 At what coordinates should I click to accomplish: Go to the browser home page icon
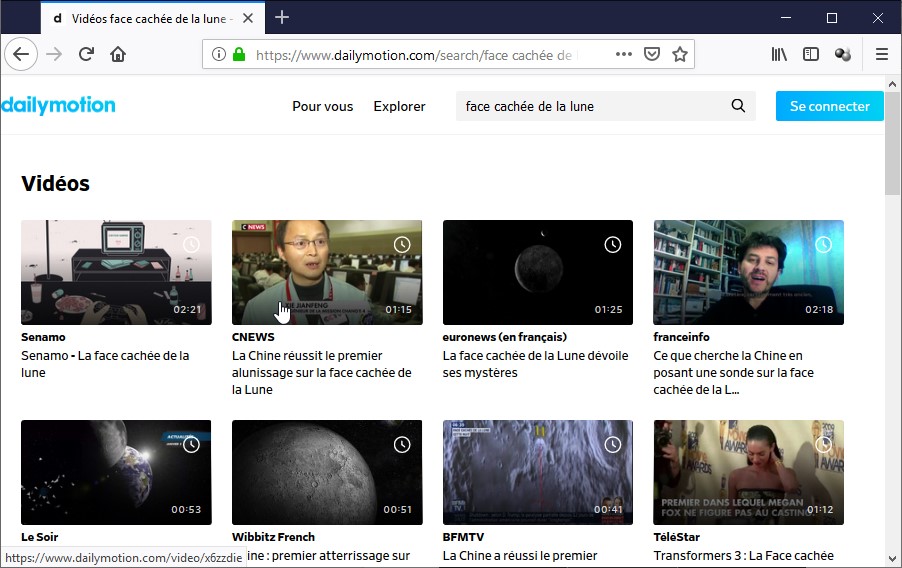pos(118,54)
